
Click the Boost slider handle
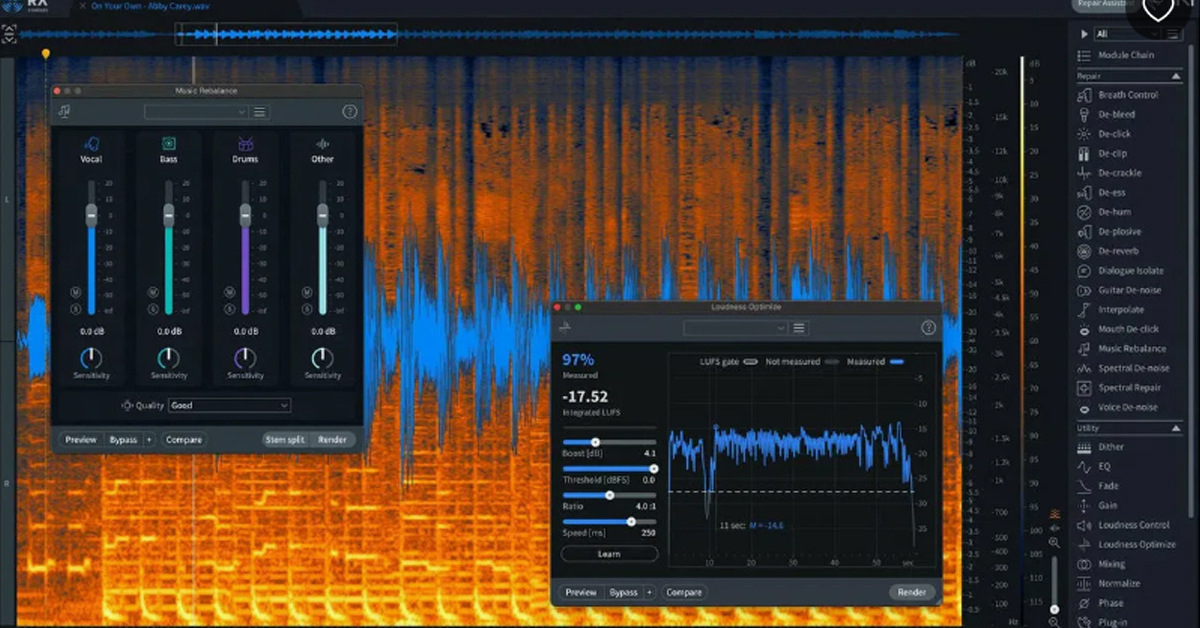595,442
